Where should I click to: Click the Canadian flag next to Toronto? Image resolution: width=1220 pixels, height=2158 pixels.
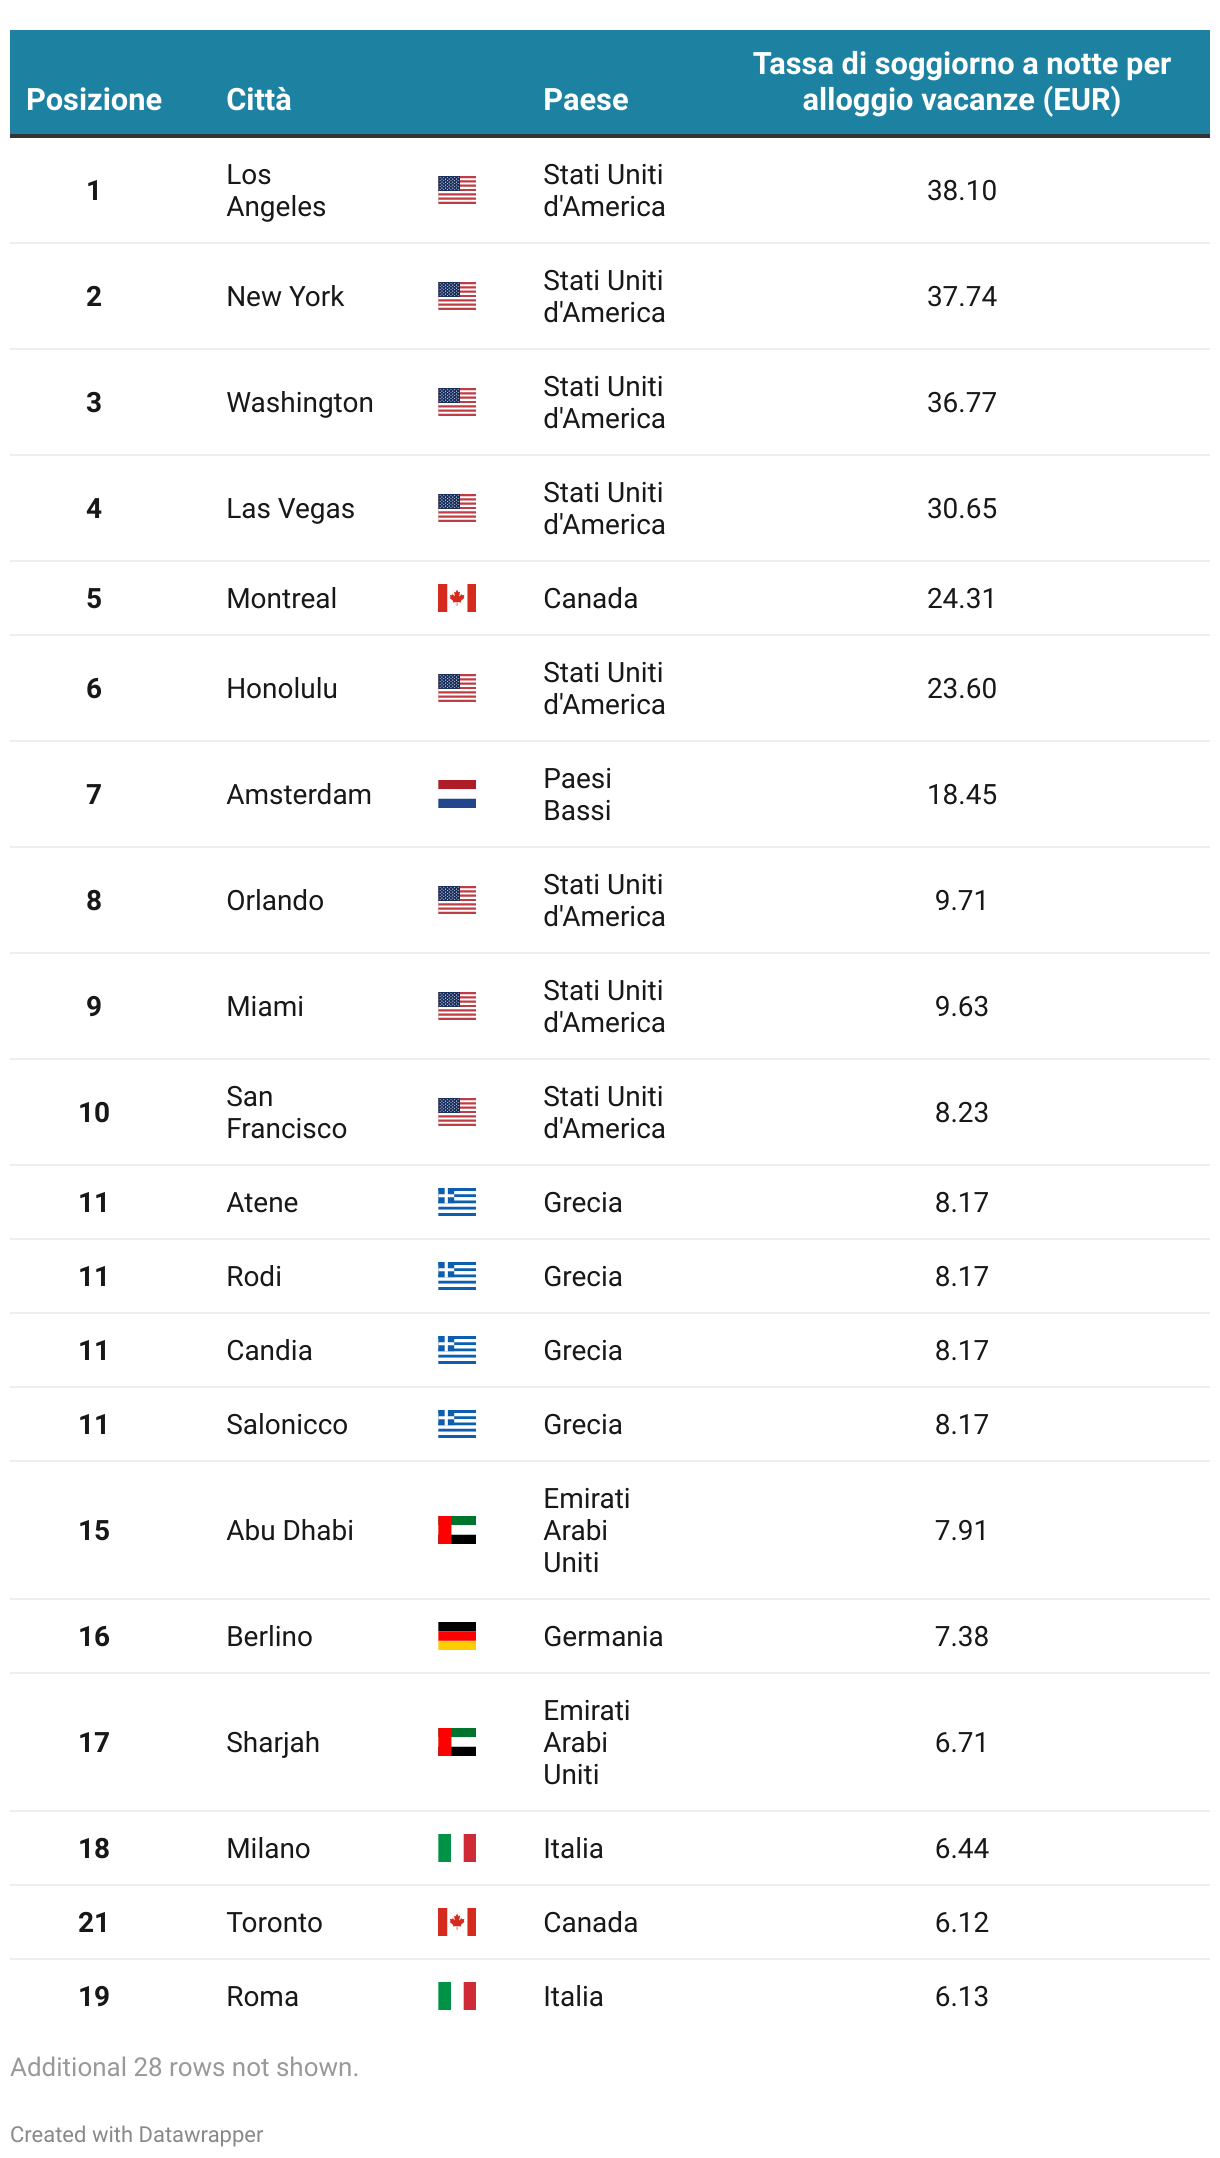click(x=457, y=1922)
